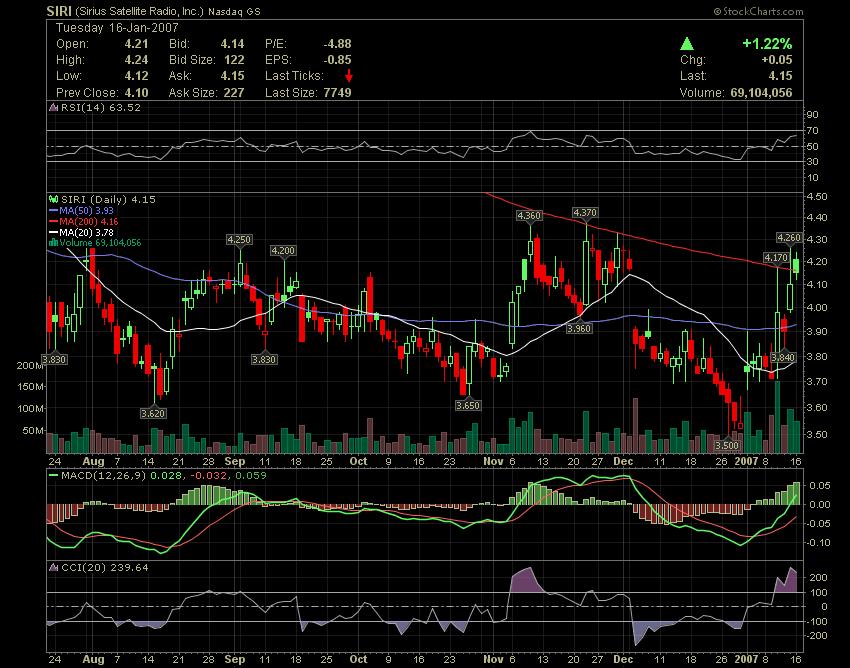Click the 200M volume axis label
The width and height of the screenshot is (850, 668).
tap(30, 365)
